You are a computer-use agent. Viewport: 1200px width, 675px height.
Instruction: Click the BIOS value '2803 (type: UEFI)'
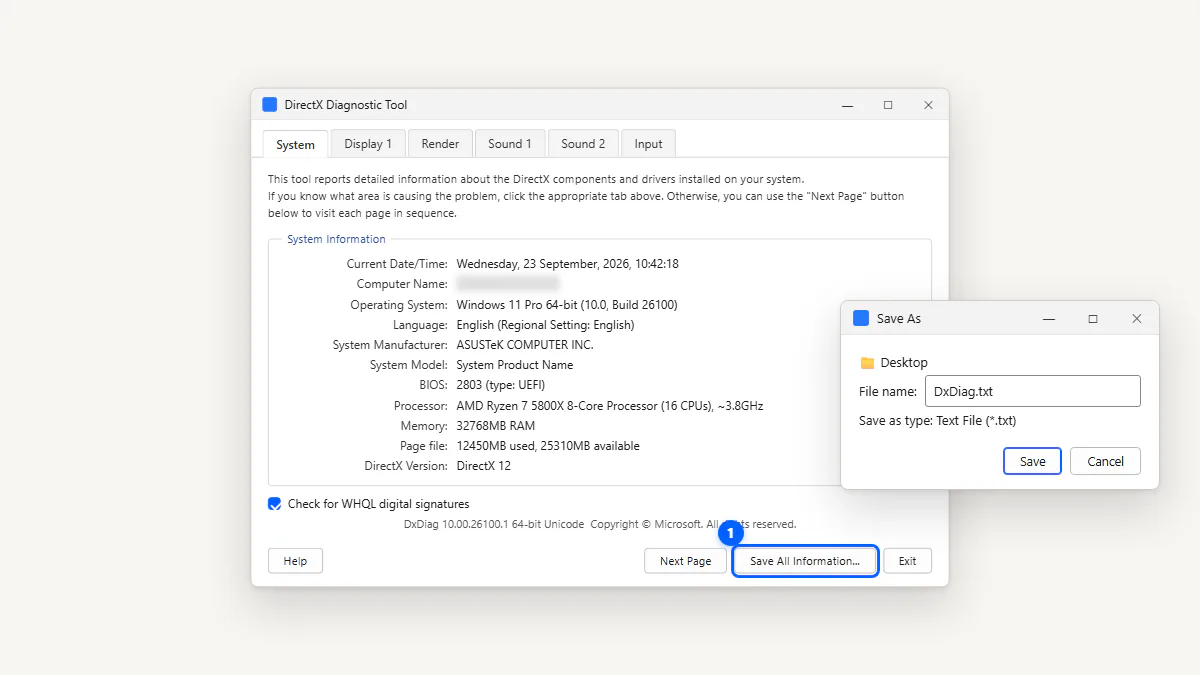click(501, 385)
